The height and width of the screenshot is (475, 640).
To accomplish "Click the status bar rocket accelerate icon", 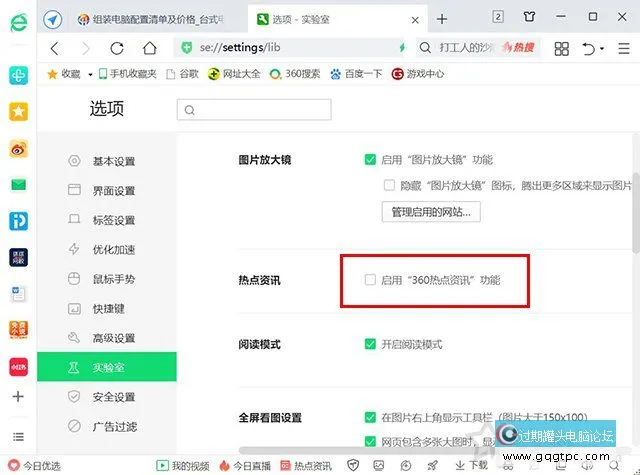I will coord(433,465).
